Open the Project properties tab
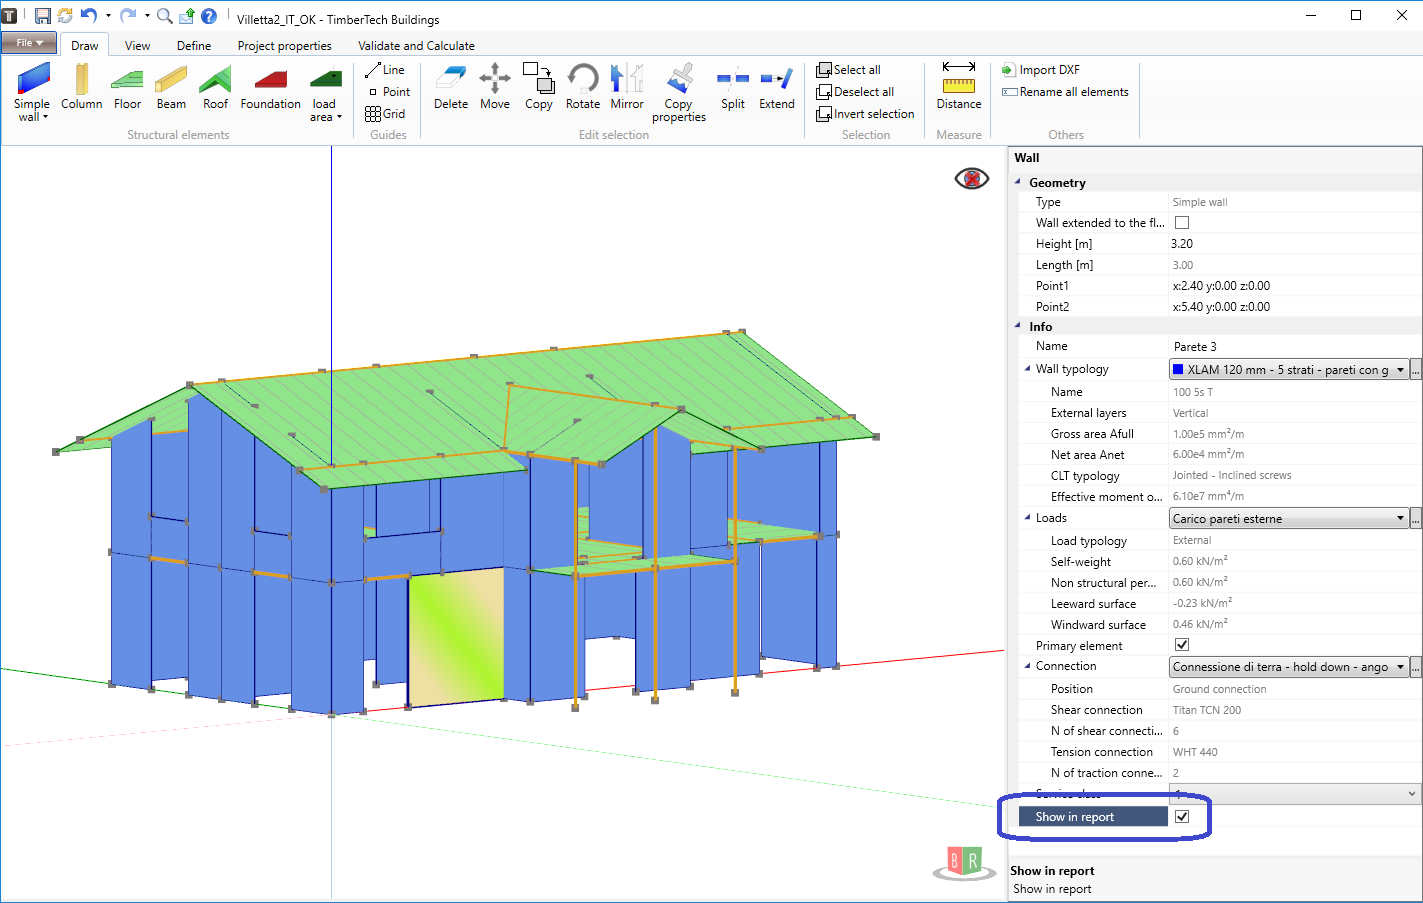This screenshot has width=1423, height=903. click(x=285, y=45)
